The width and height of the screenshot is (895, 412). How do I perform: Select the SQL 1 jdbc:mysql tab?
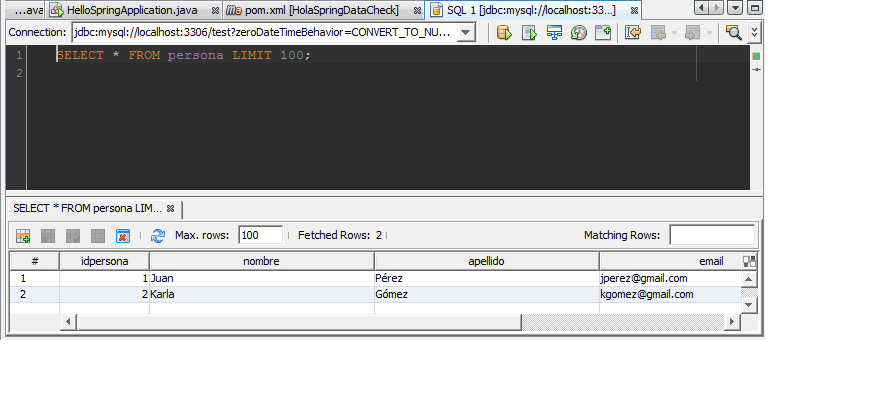[532, 10]
